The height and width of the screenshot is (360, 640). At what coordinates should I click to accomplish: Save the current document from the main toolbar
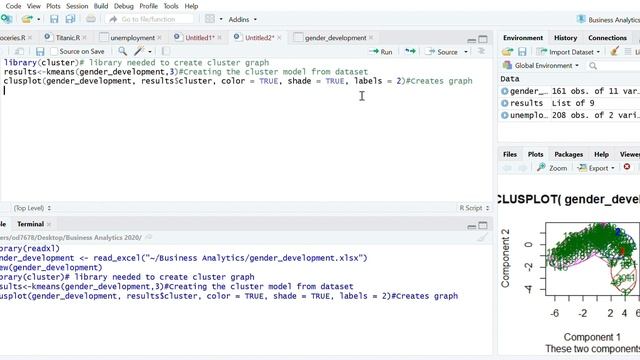pyautogui.click(x=54, y=19)
